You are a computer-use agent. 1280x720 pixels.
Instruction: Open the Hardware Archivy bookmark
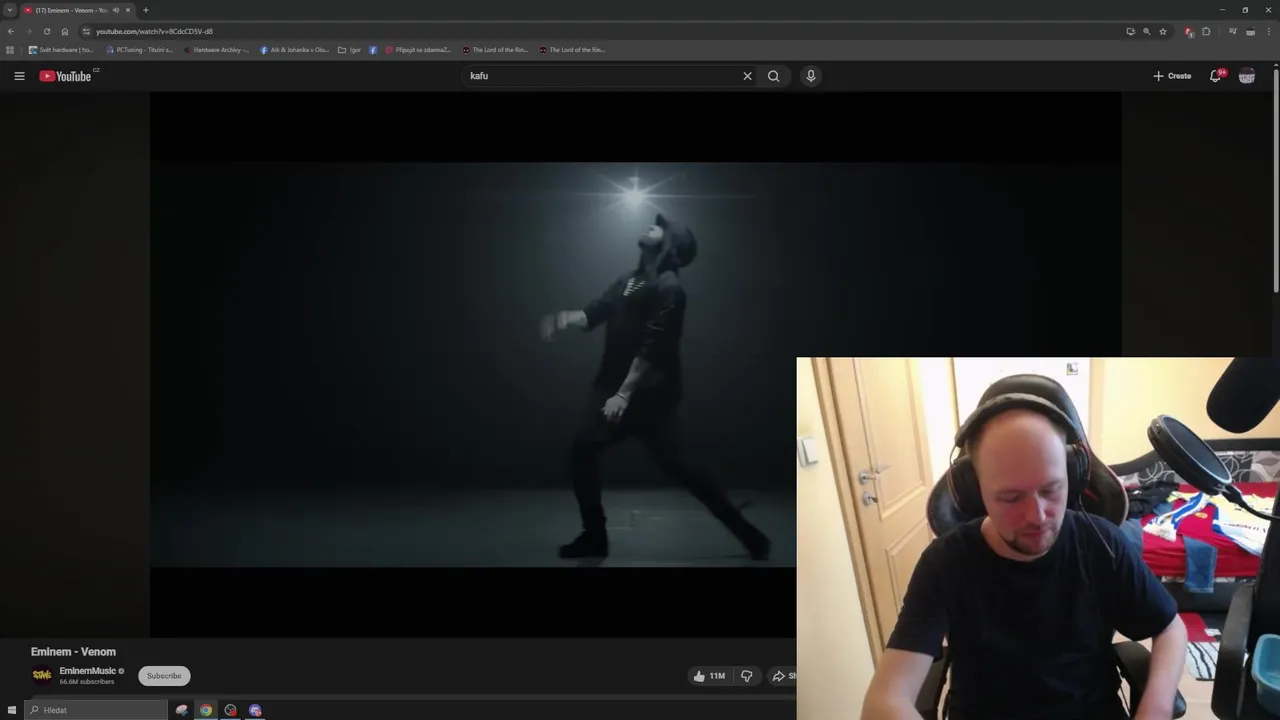(x=217, y=49)
